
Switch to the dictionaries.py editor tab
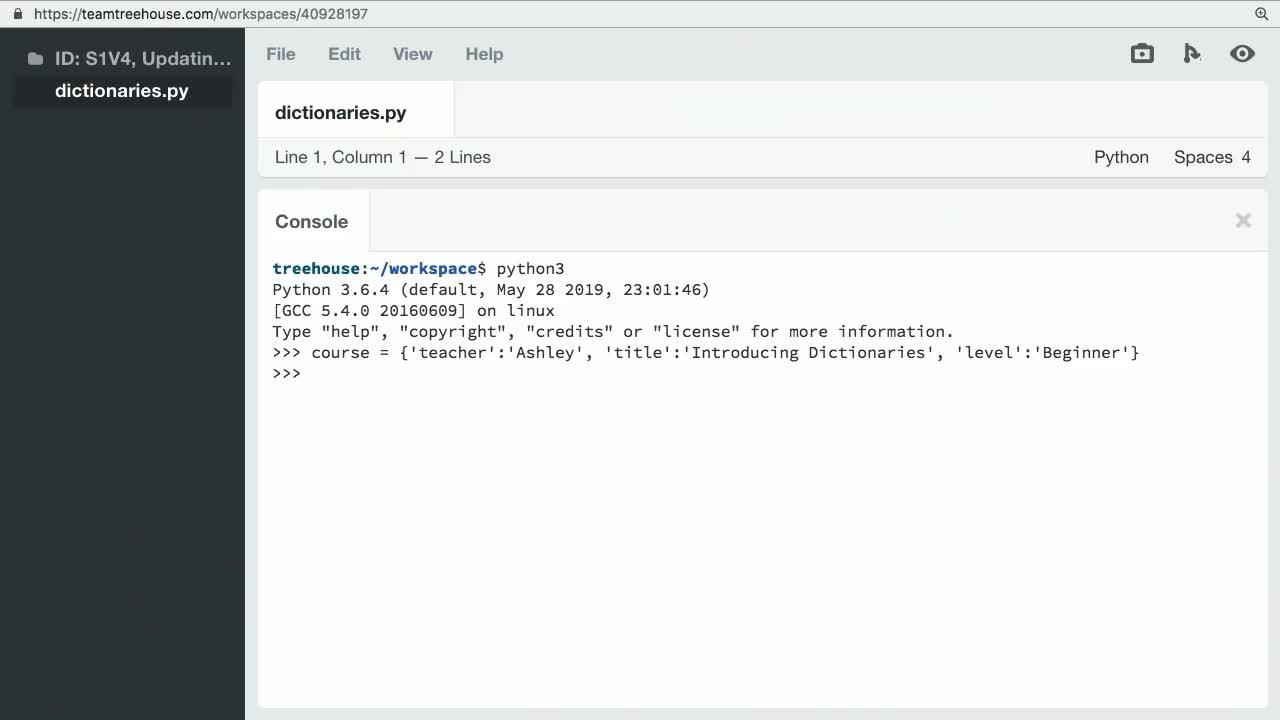[x=340, y=112]
